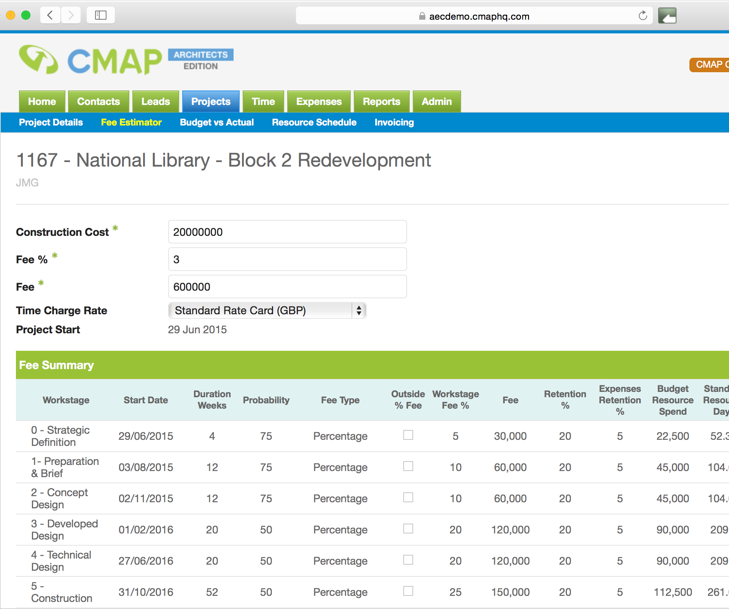This screenshot has width=729, height=609.
Task: Click the CMAP logo
Action: 90,60
